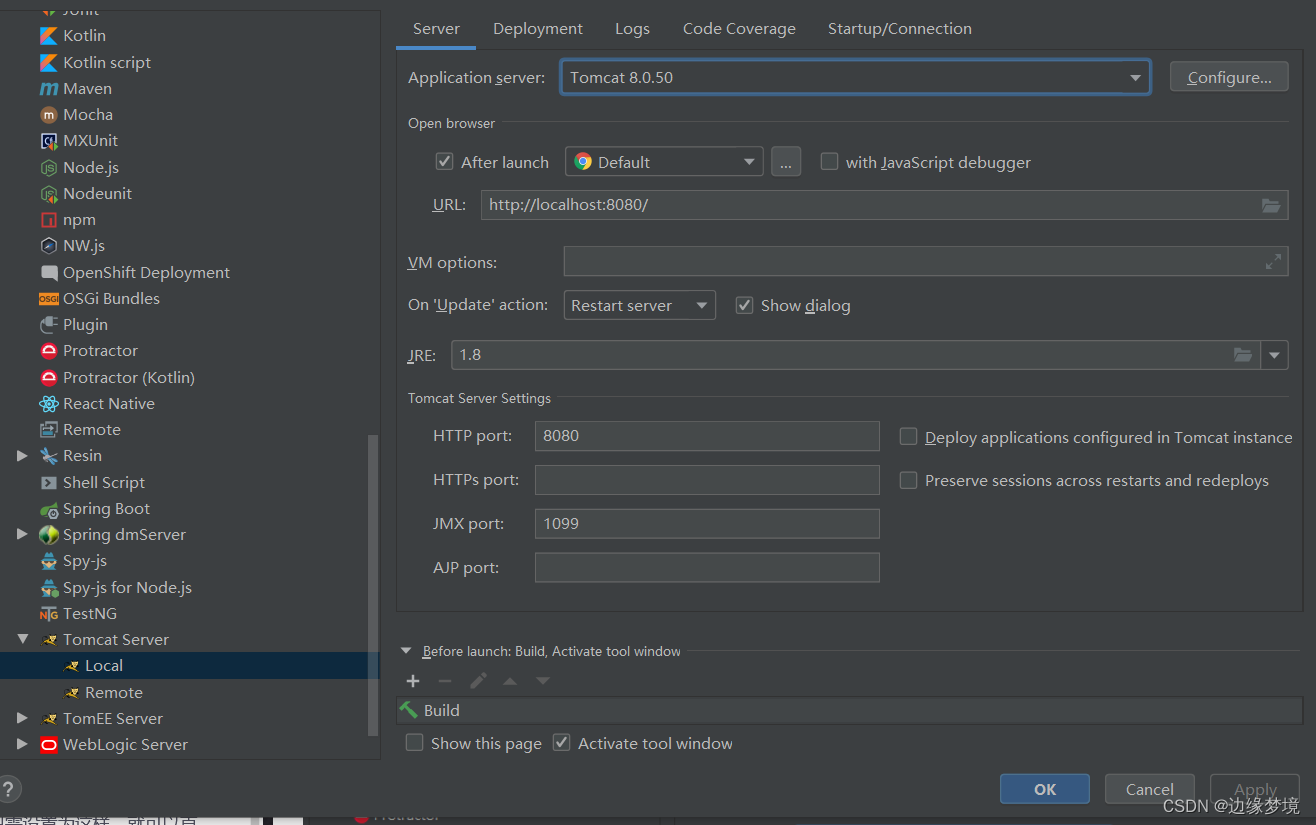Click the React Native icon
The image size is (1316, 825).
49,404
